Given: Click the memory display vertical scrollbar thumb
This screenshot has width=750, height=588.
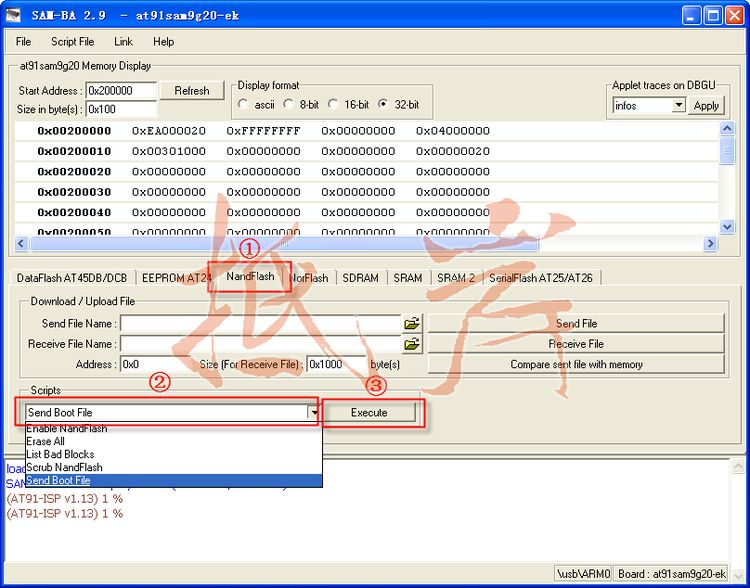Looking at the screenshot, I should (727, 150).
